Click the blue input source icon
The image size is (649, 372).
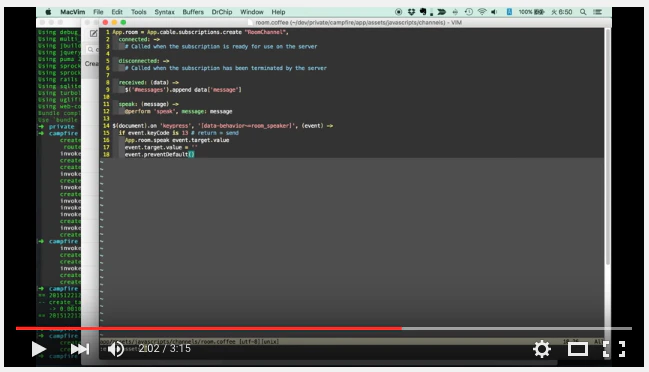(510, 12)
